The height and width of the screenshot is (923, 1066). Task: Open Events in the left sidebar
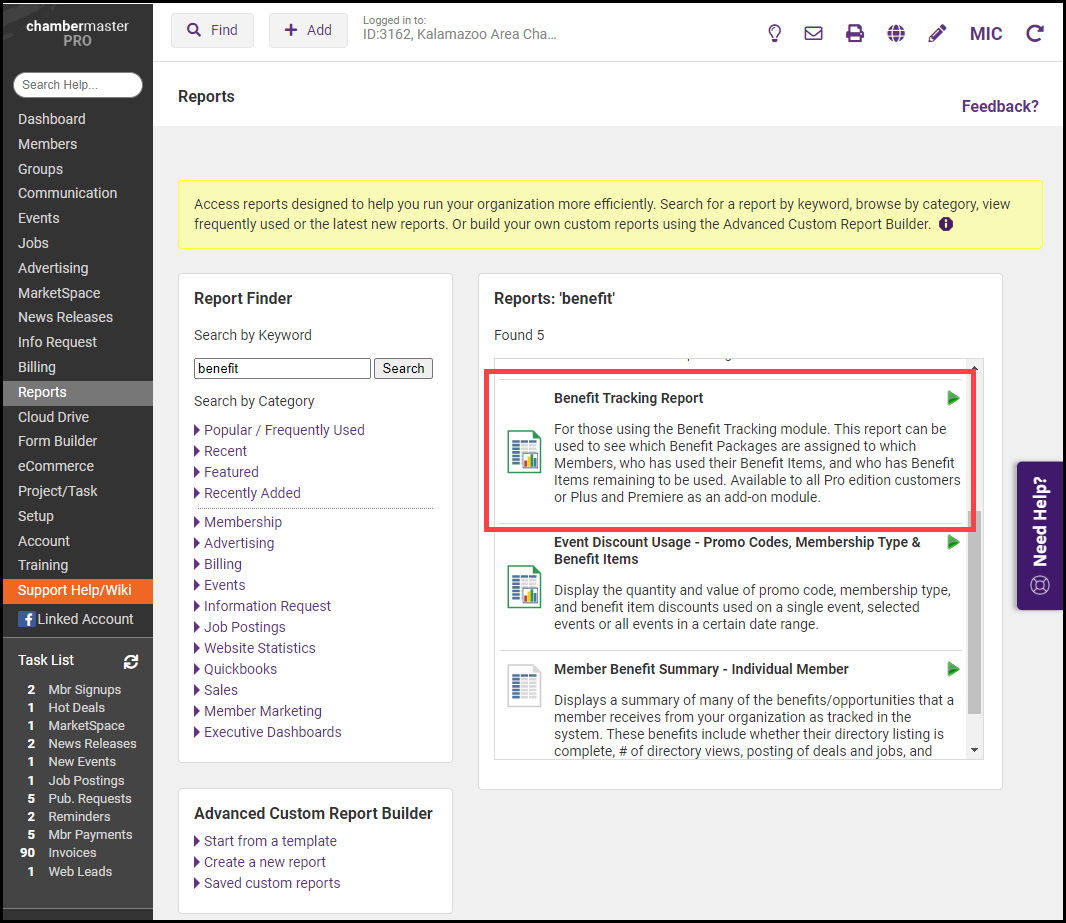tap(39, 218)
